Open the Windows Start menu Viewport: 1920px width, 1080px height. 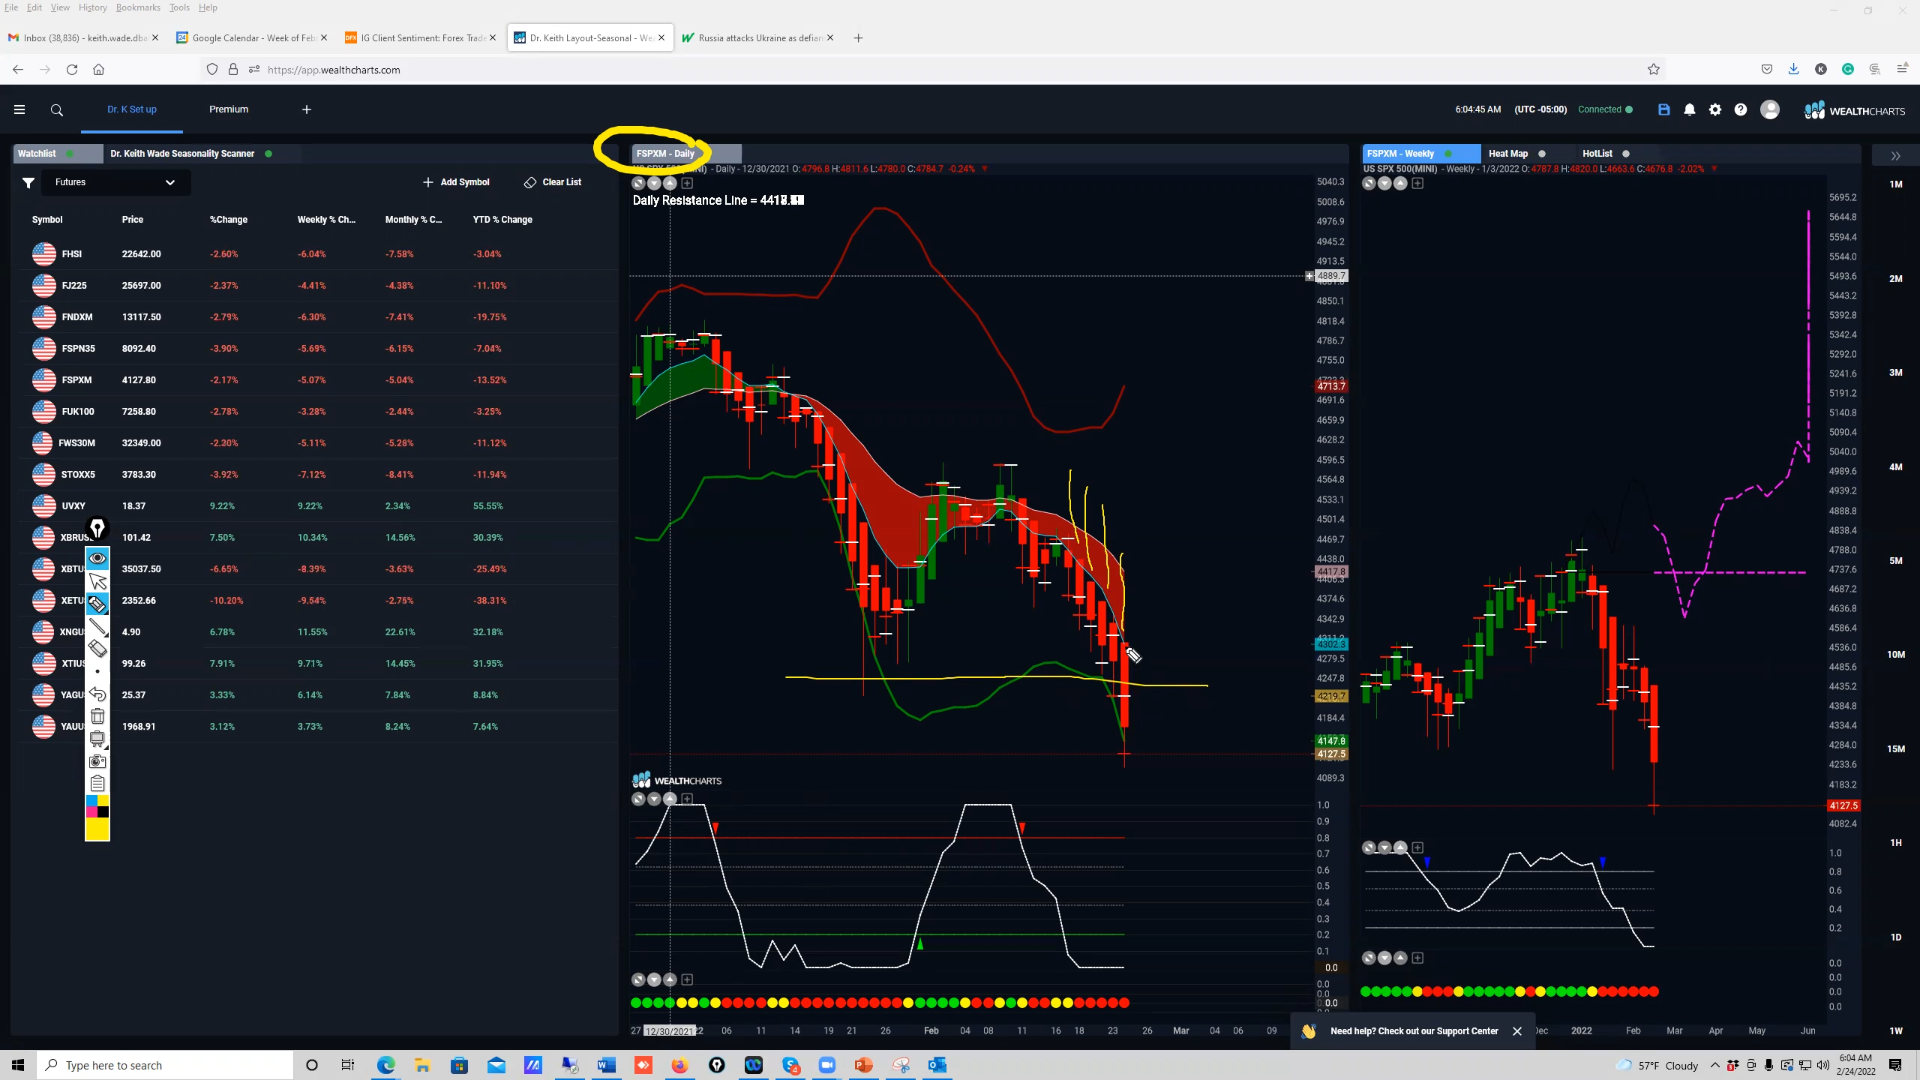(17, 1065)
